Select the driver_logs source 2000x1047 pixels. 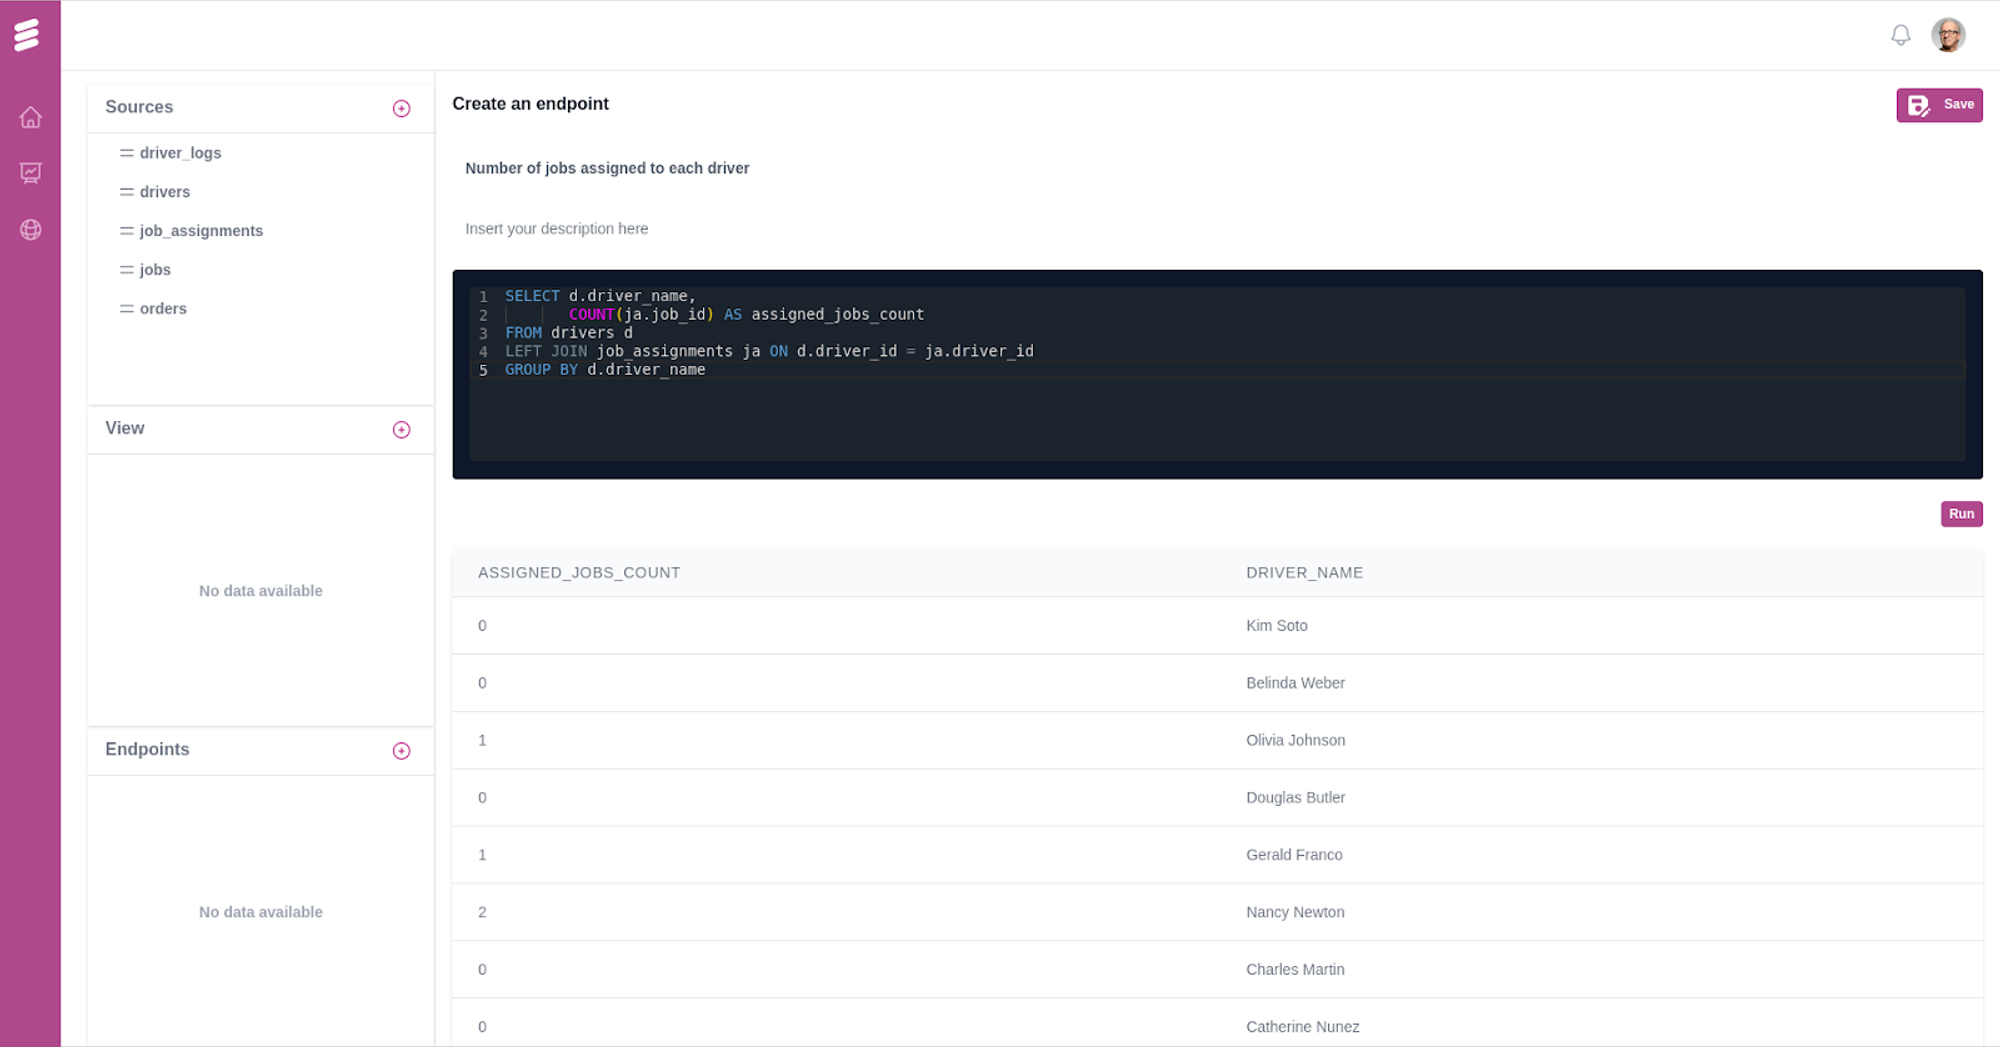tap(181, 152)
